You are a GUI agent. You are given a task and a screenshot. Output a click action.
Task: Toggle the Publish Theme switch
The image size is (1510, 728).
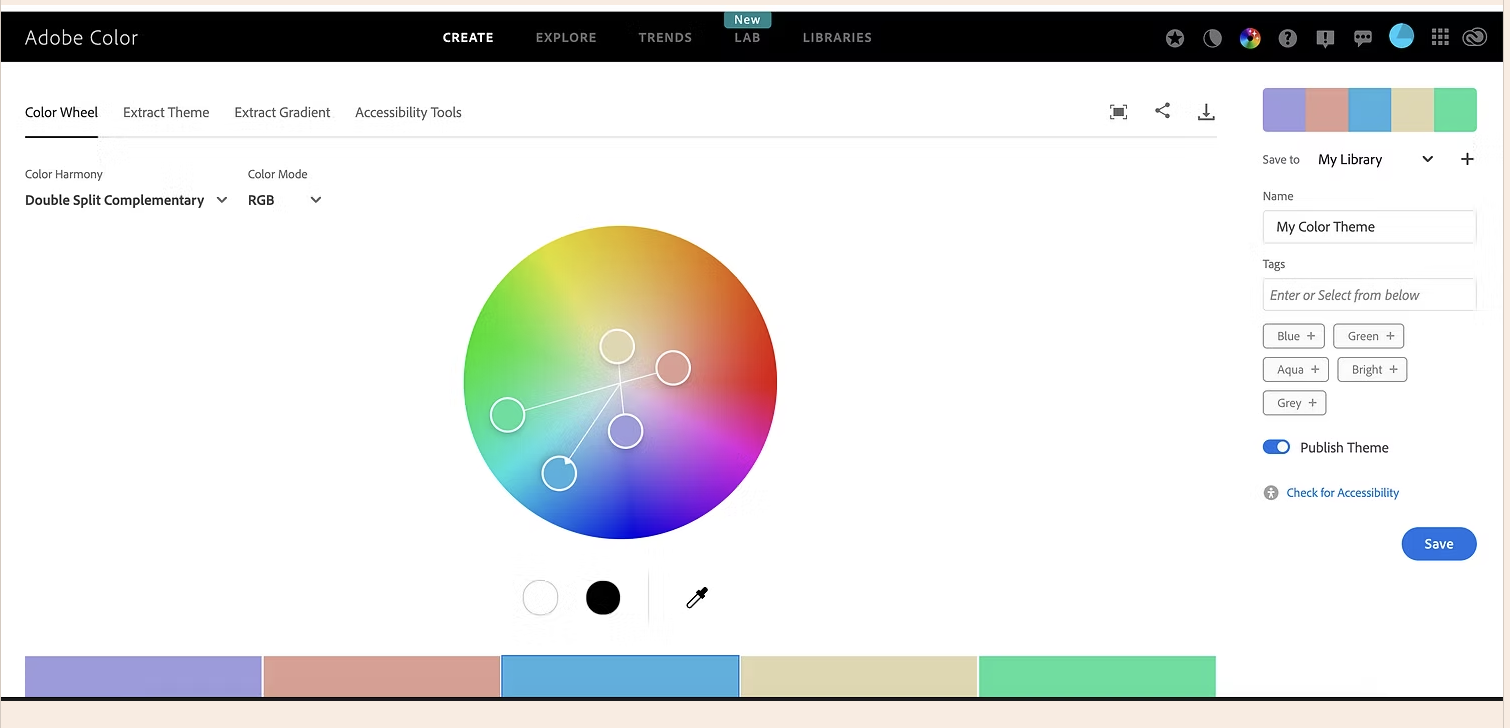click(1276, 447)
